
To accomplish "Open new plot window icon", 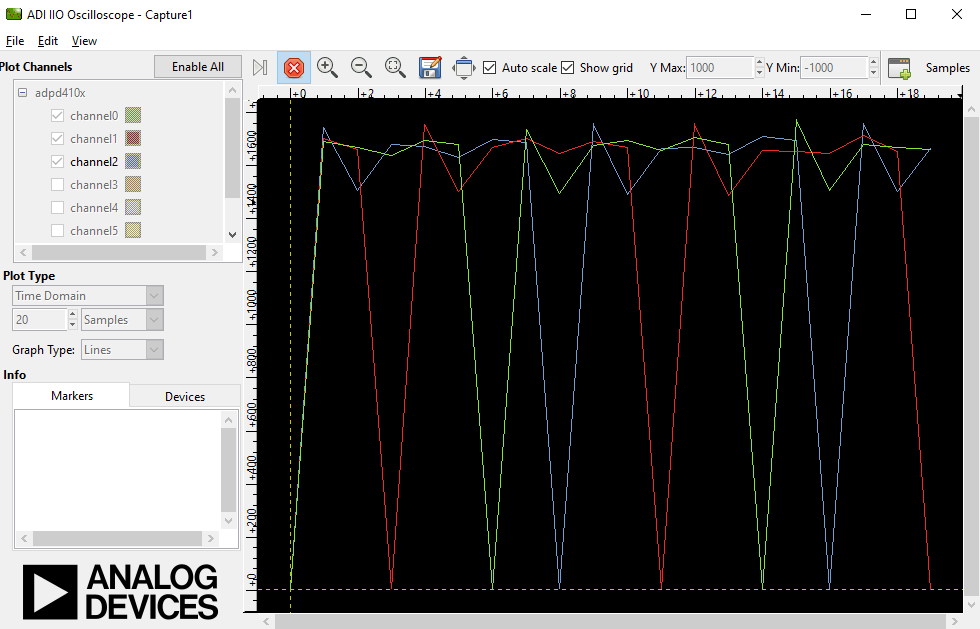I will [x=899, y=68].
